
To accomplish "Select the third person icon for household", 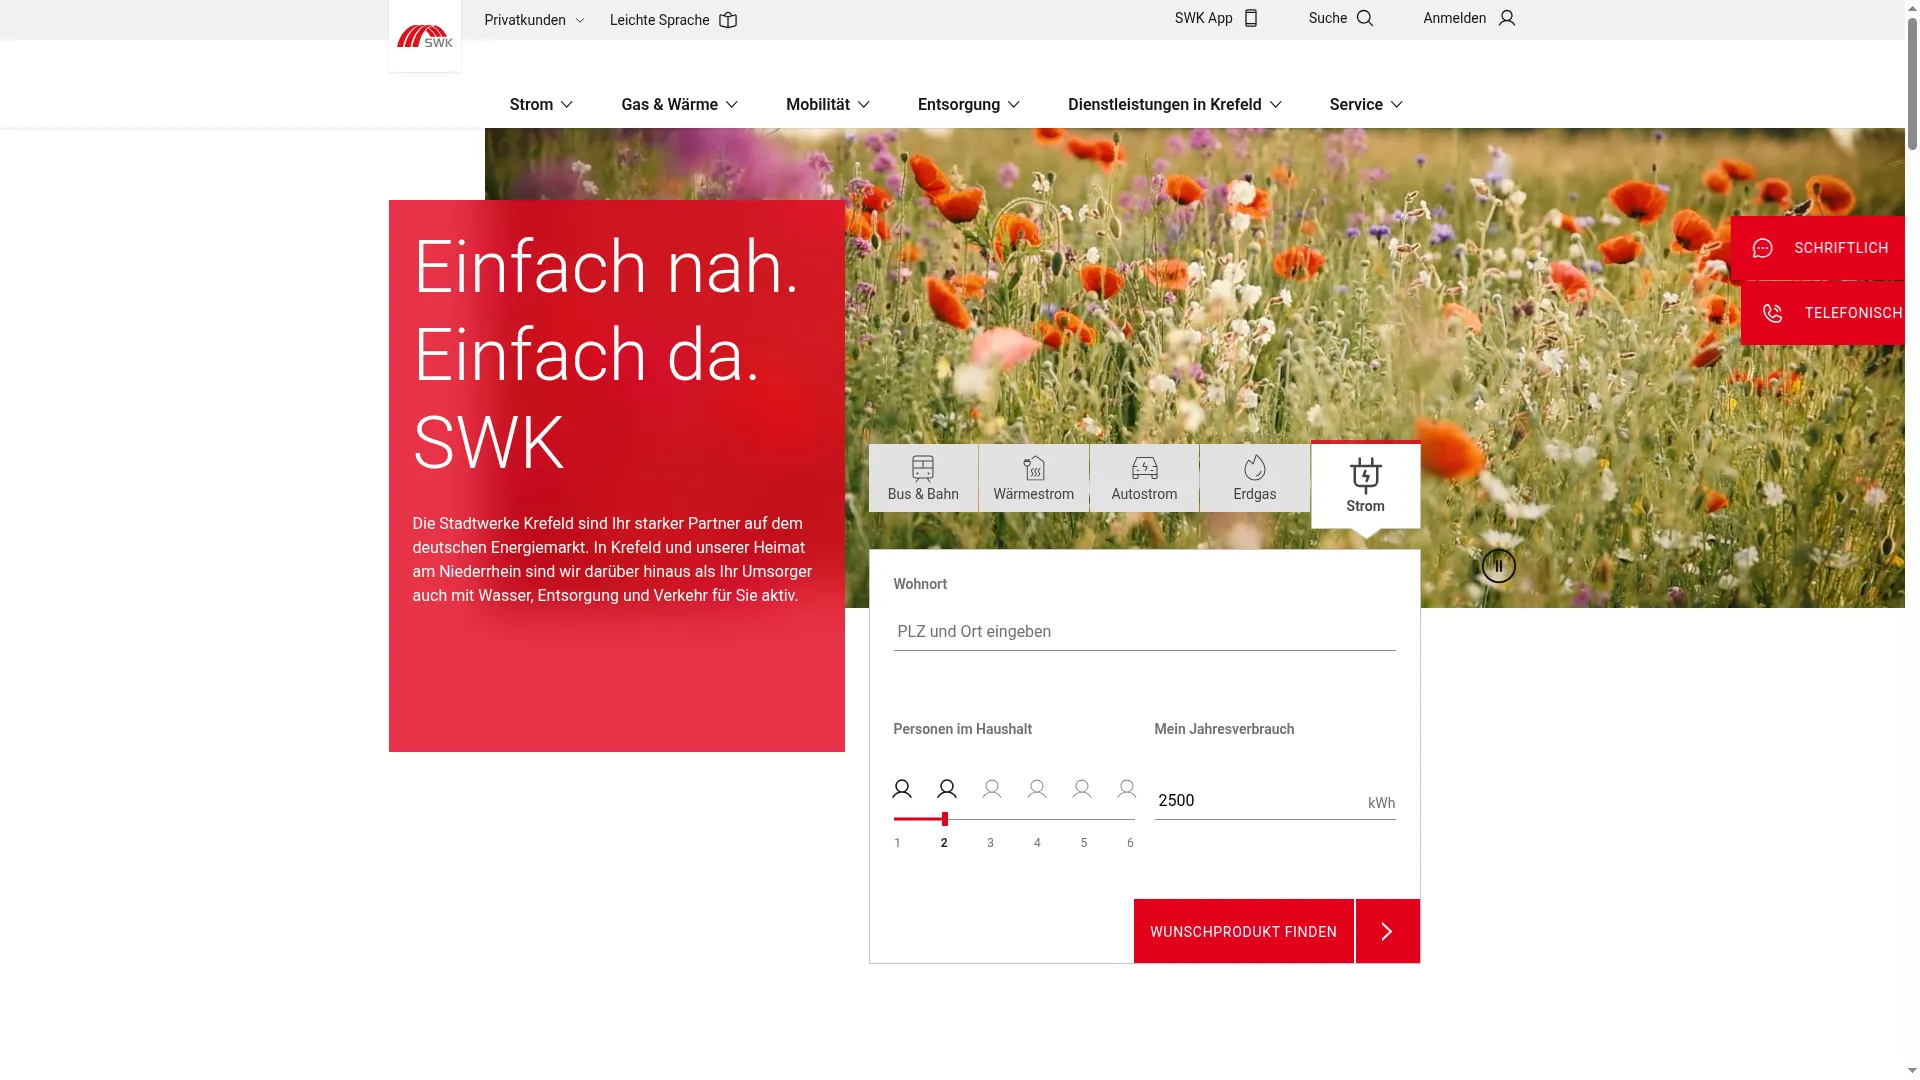I will coord(992,789).
